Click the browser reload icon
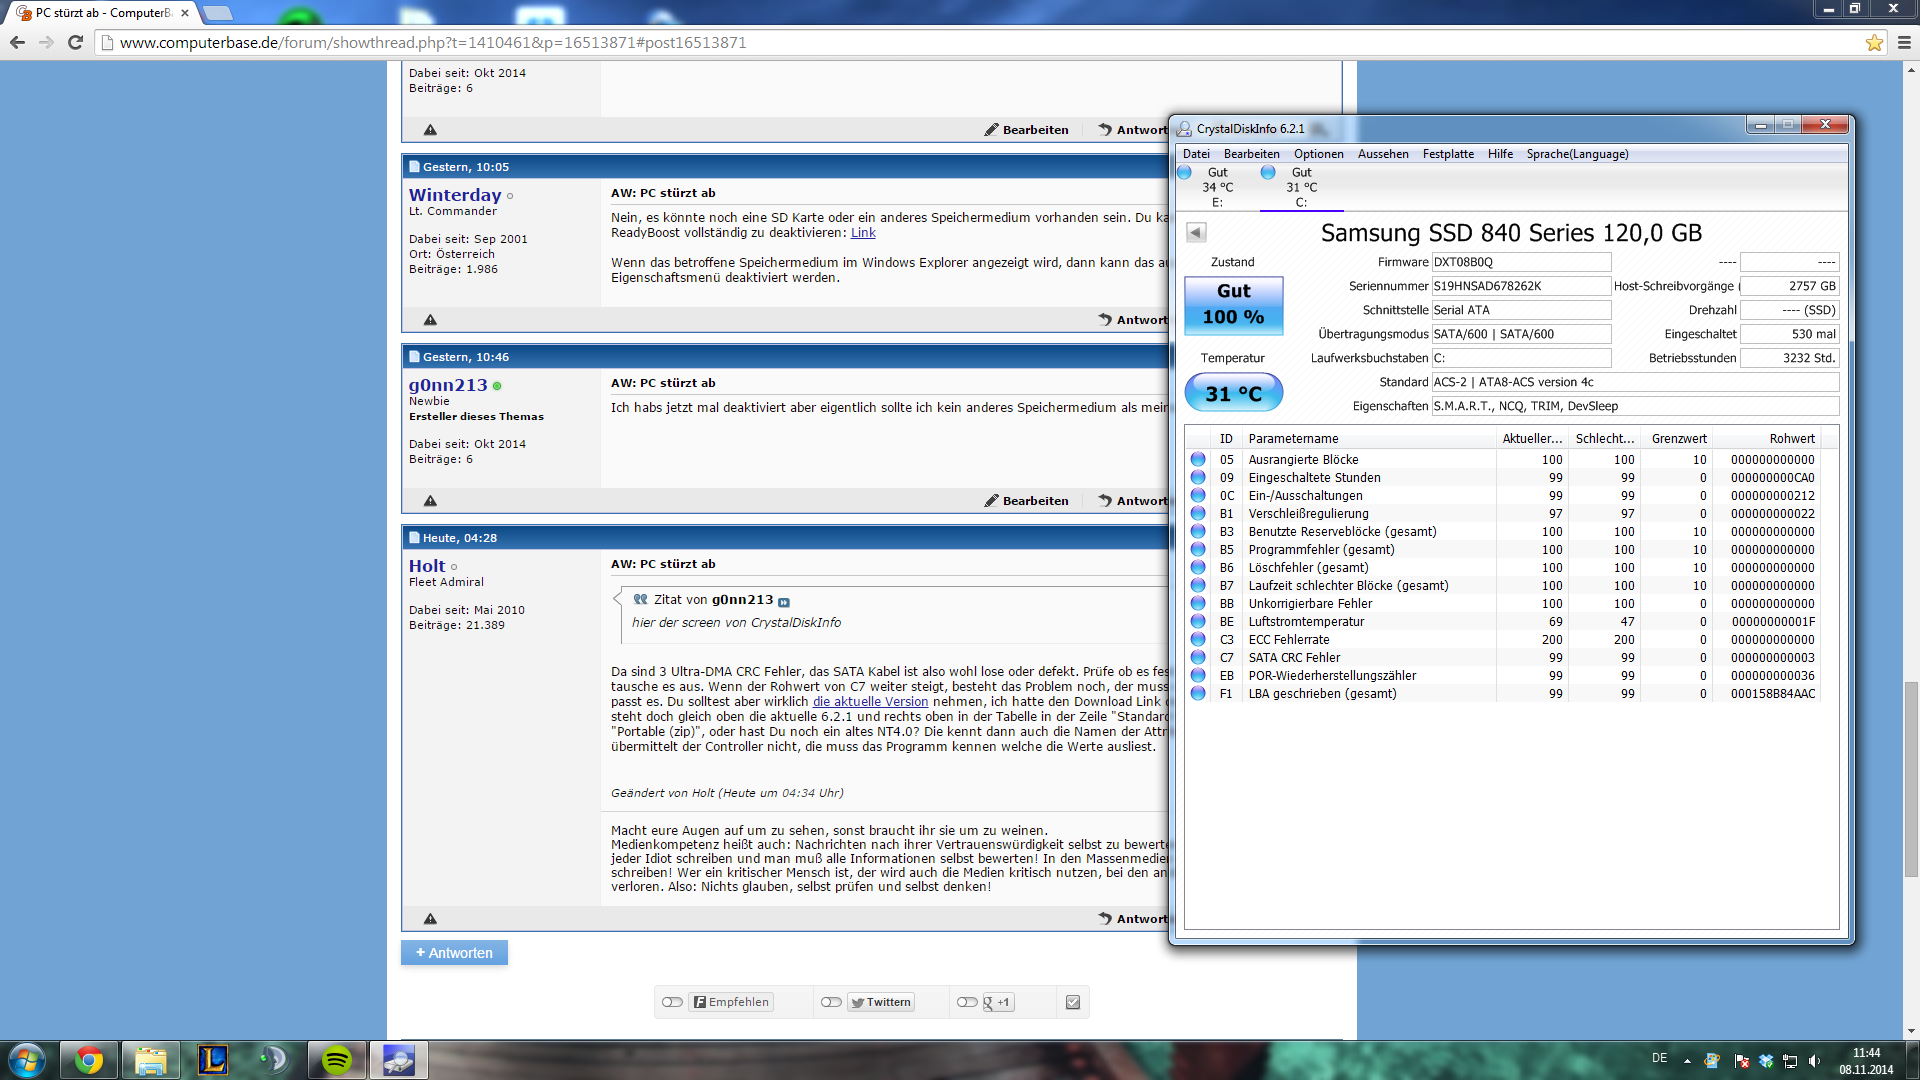 (75, 43)
